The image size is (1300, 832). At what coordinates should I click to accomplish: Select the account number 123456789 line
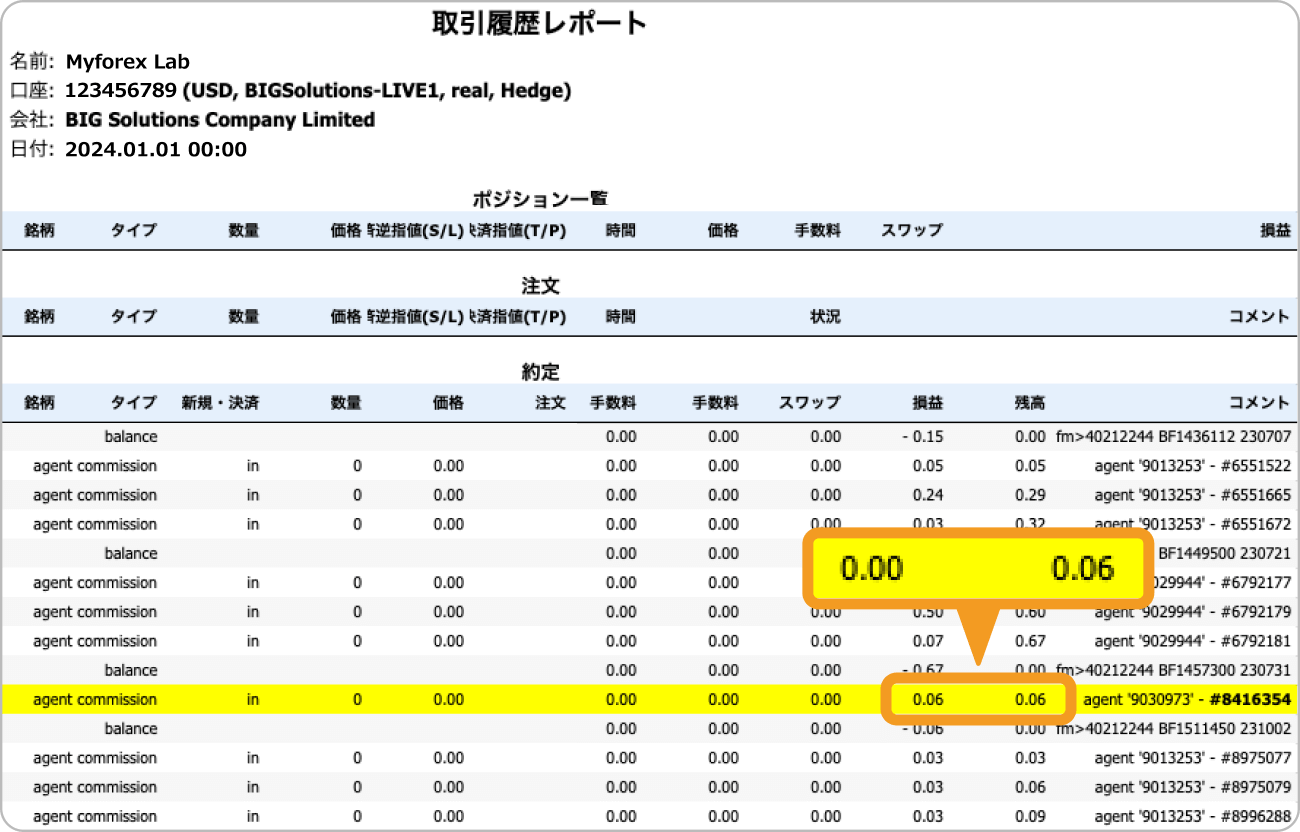click(318, 91)
